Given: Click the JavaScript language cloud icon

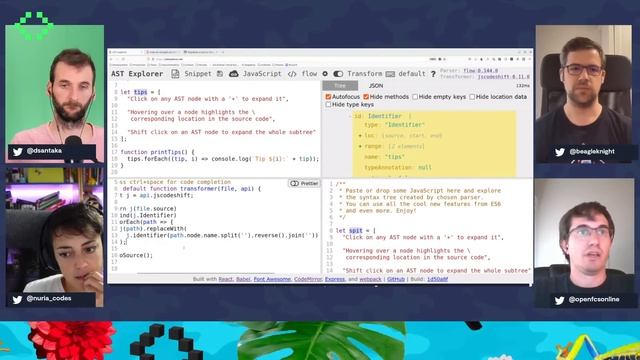Looking at the screenshot, I should coord(233,74).
